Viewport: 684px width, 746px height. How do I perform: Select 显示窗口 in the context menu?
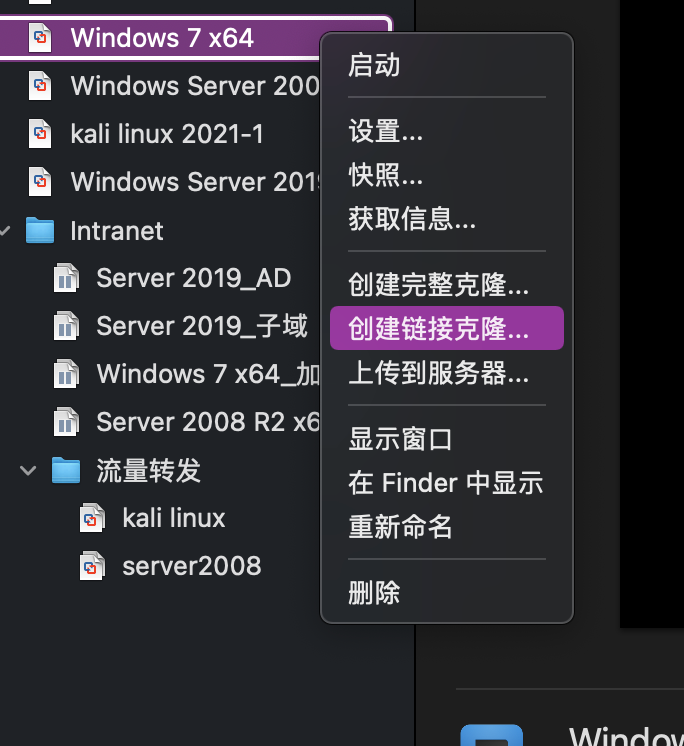(x=447, y=438)
